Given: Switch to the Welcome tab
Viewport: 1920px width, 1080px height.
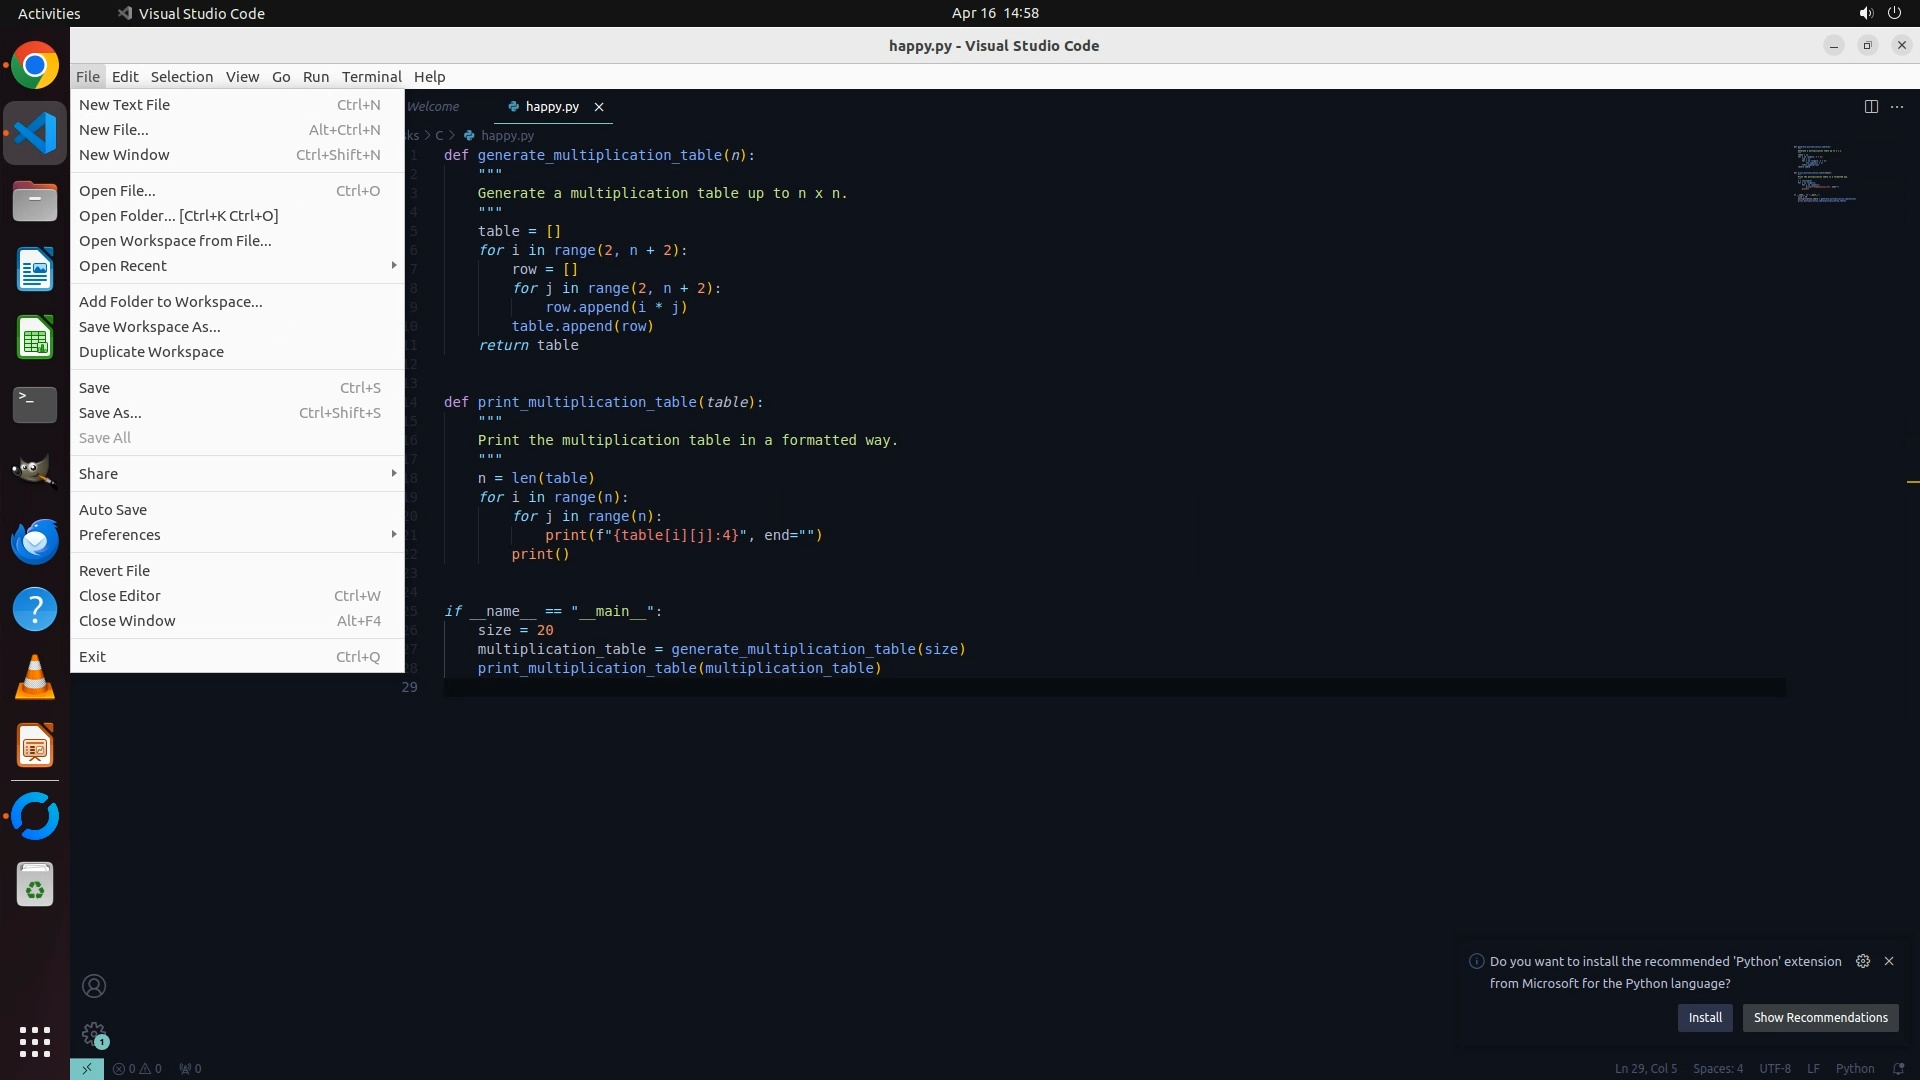Looking at the screenshot, I should 434,107.
